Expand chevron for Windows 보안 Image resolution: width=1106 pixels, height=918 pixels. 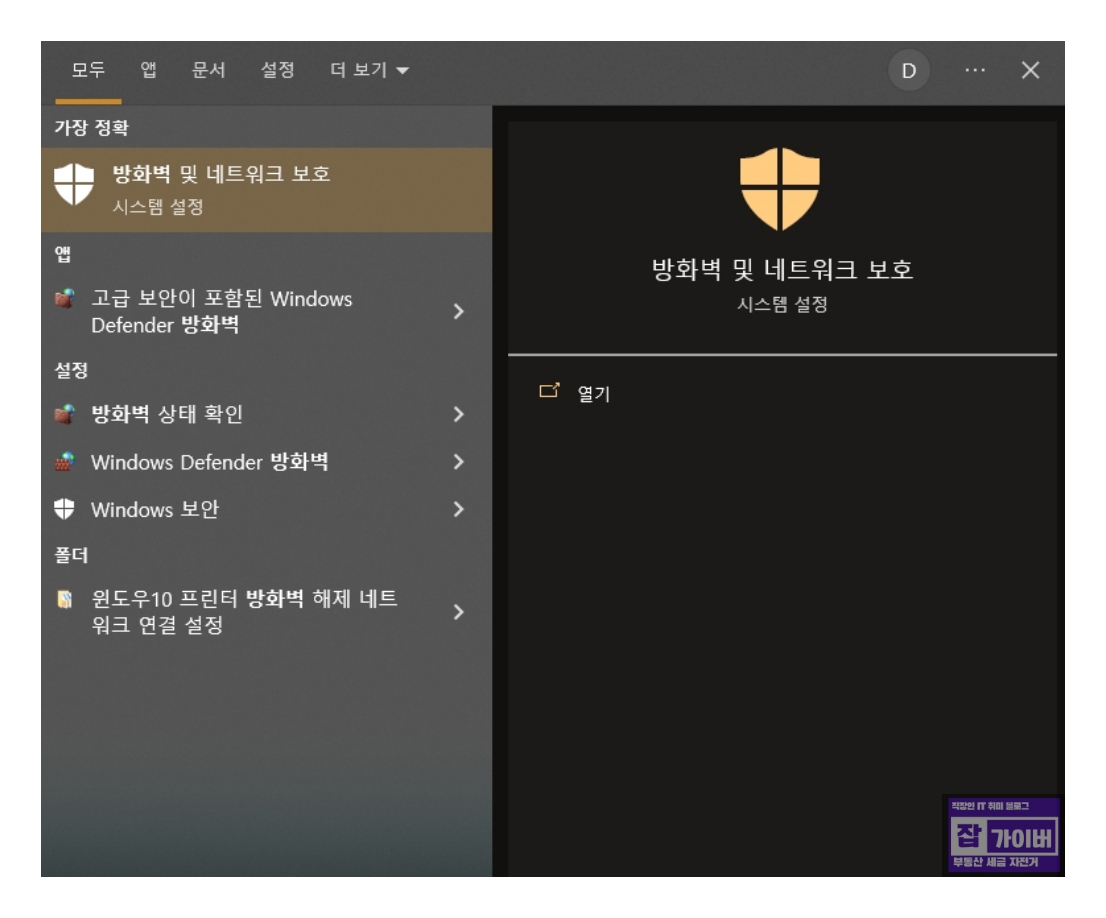pos(458,509)
